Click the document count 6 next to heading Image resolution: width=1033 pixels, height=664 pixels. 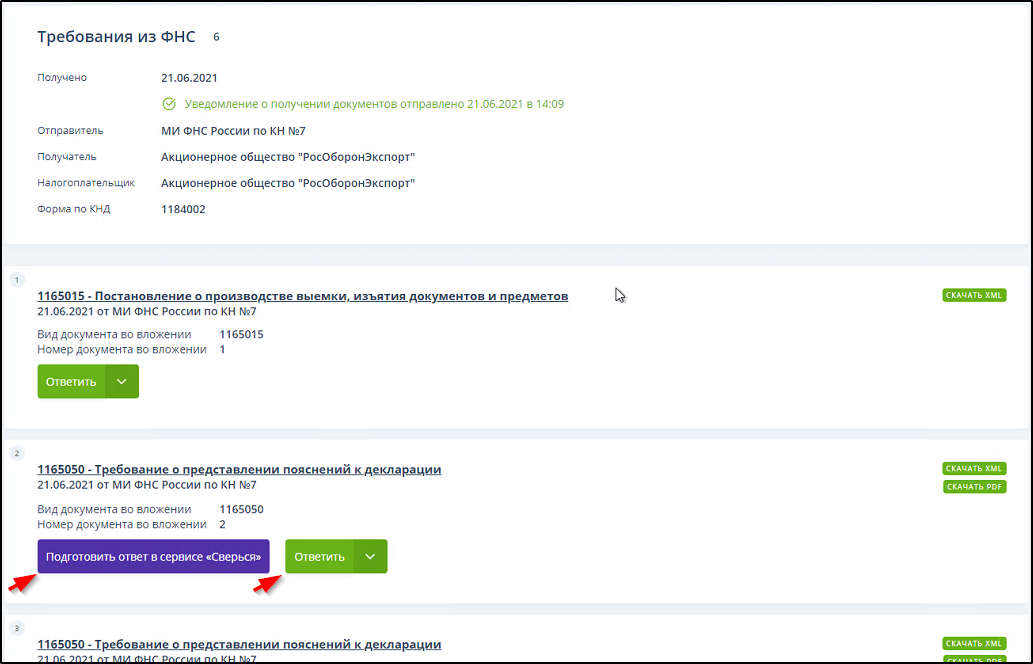(216, 37)
